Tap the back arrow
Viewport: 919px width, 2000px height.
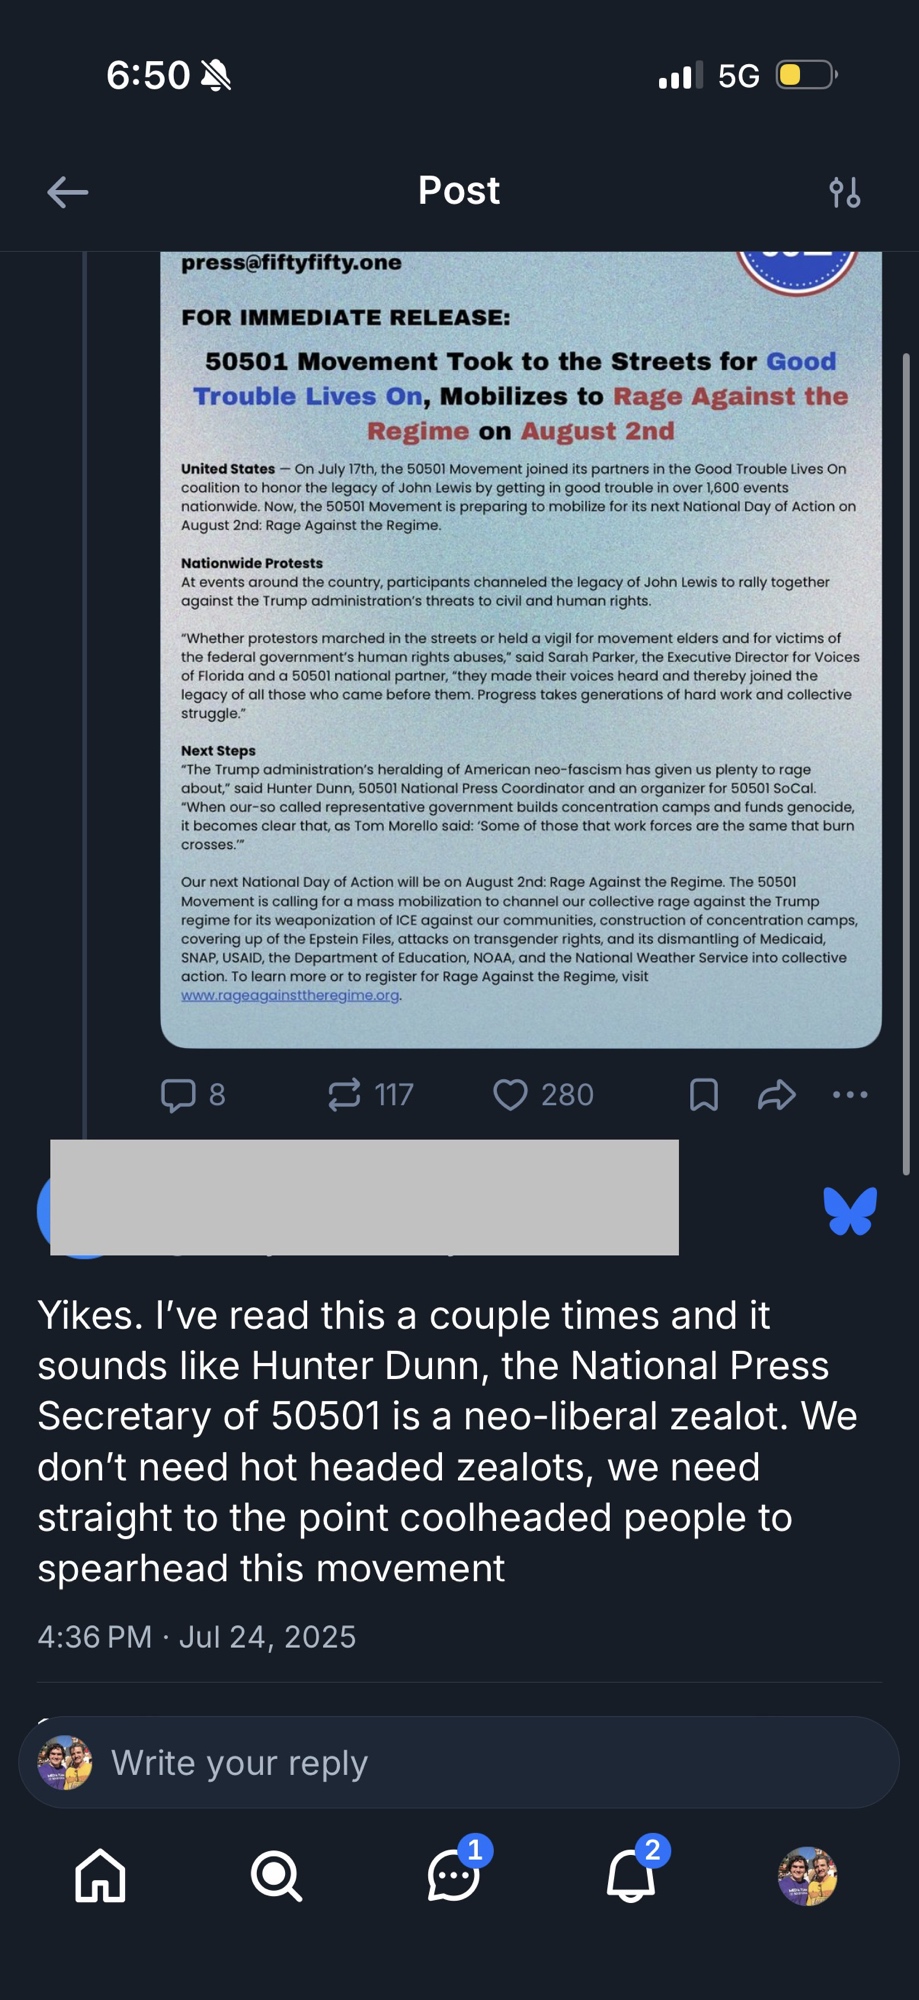68,192
